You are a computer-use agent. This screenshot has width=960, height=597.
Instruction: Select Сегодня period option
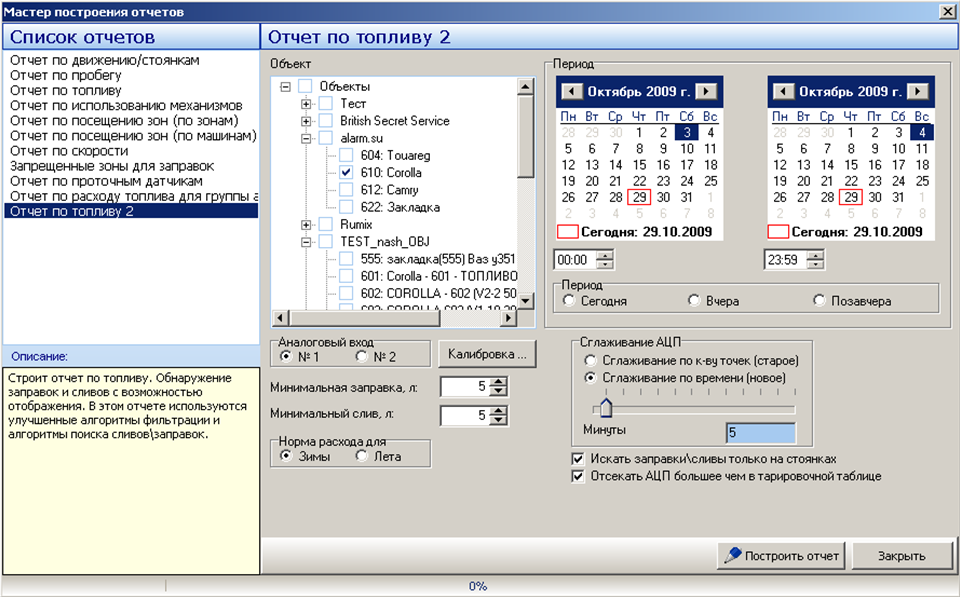(569, 301)
